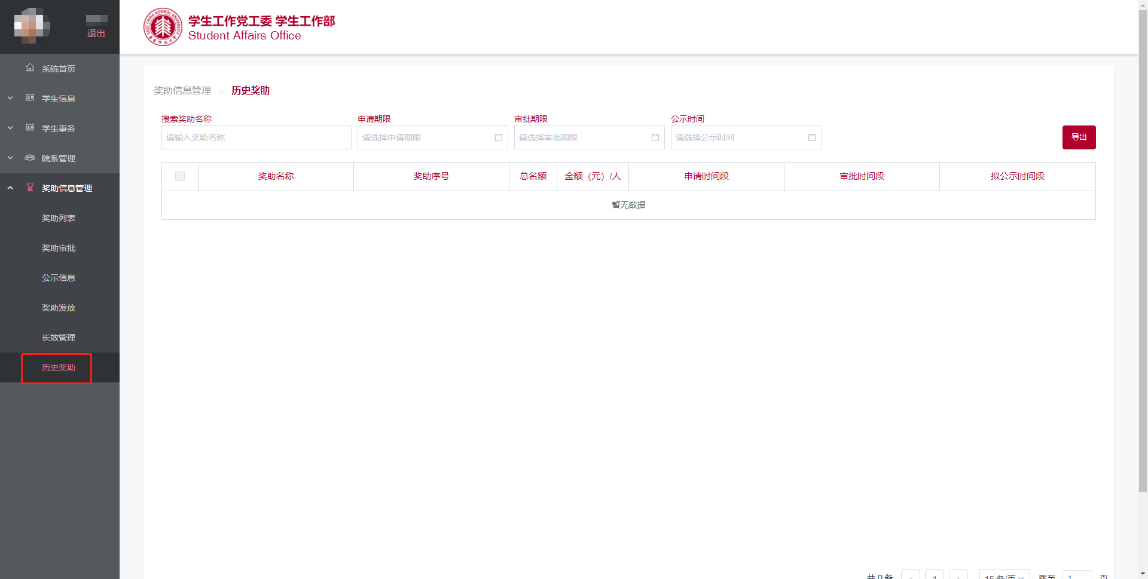The width and height of the screenshot is (1148, 579).
Task: Open calendar icon in 审批期限 field
Action: 655,138
